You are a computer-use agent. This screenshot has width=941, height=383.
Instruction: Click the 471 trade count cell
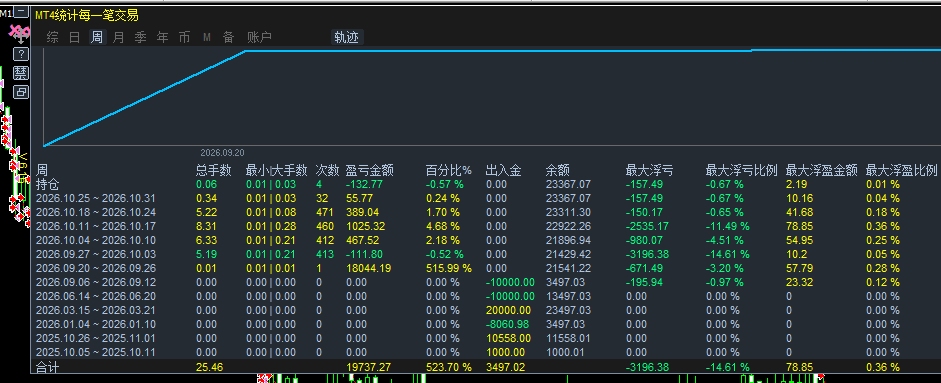325,212
